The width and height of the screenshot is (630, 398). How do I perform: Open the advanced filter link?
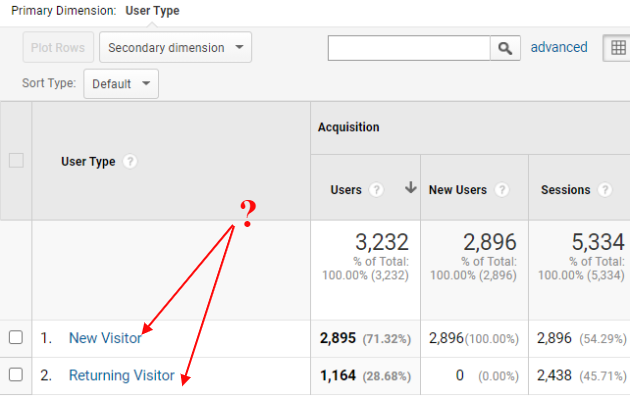coord(559,47)
